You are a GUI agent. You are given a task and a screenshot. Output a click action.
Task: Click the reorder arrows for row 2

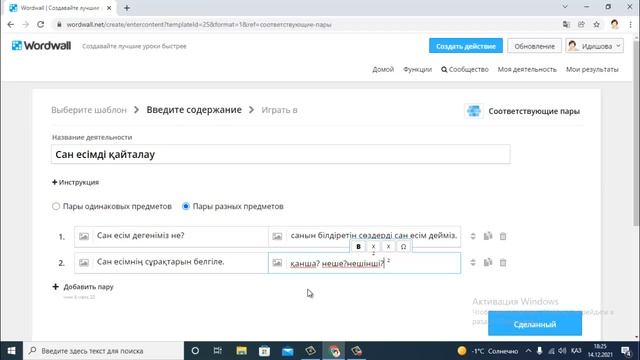point(473,262)
